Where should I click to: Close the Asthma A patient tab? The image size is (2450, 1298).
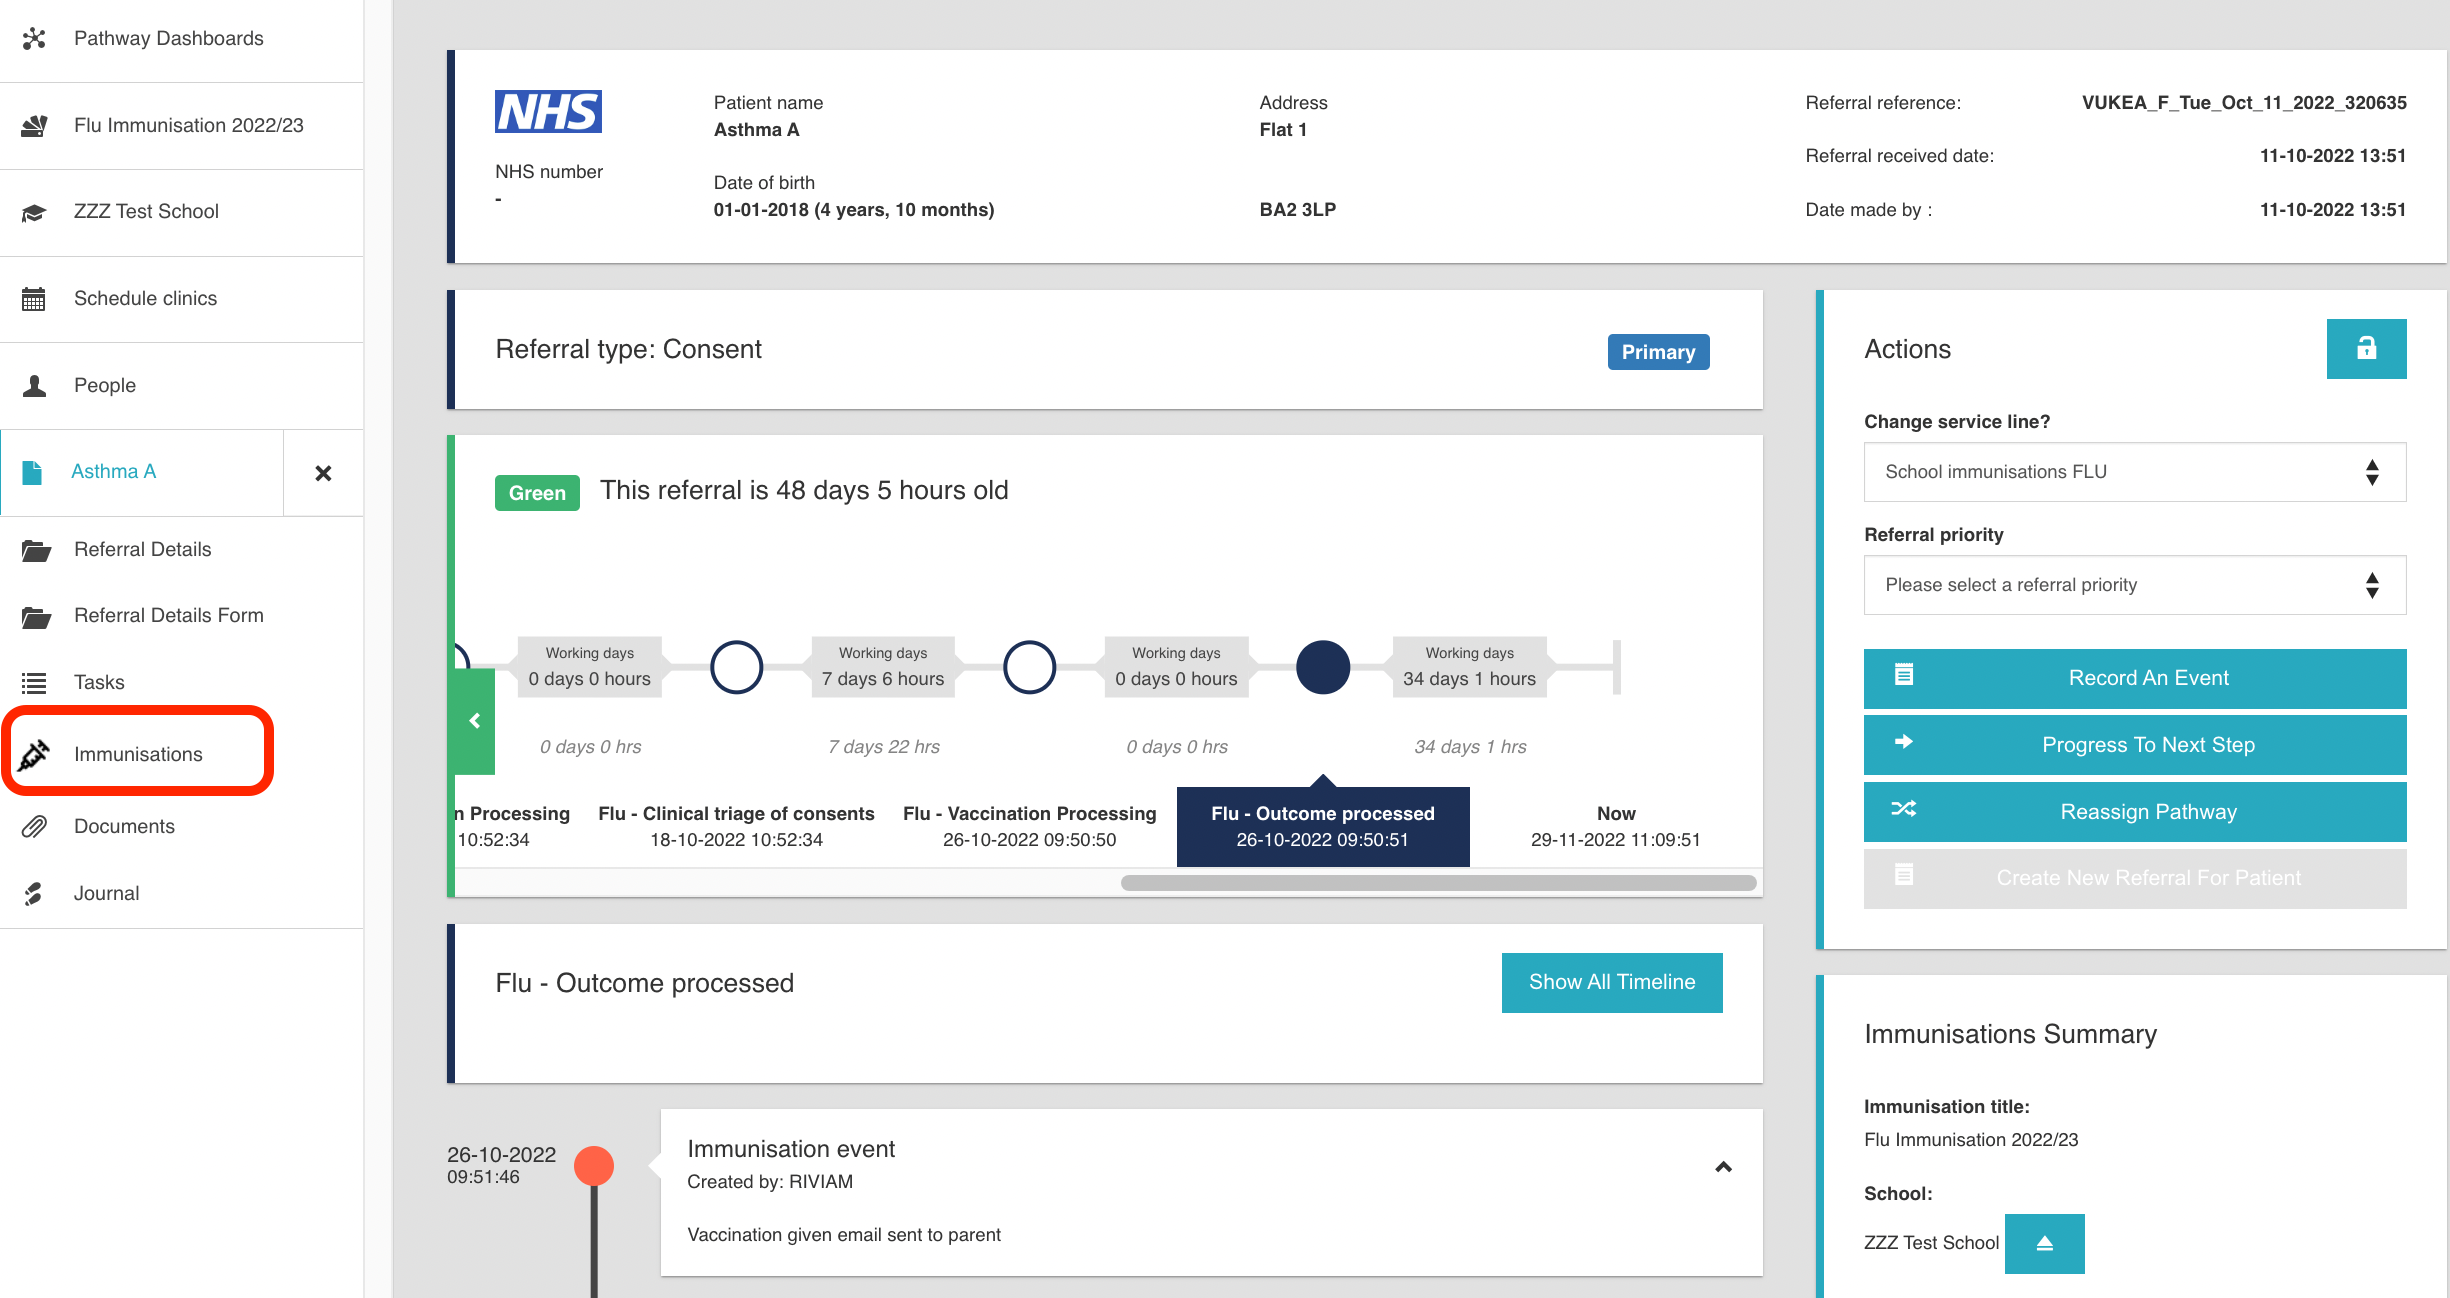tap(323, 473)
